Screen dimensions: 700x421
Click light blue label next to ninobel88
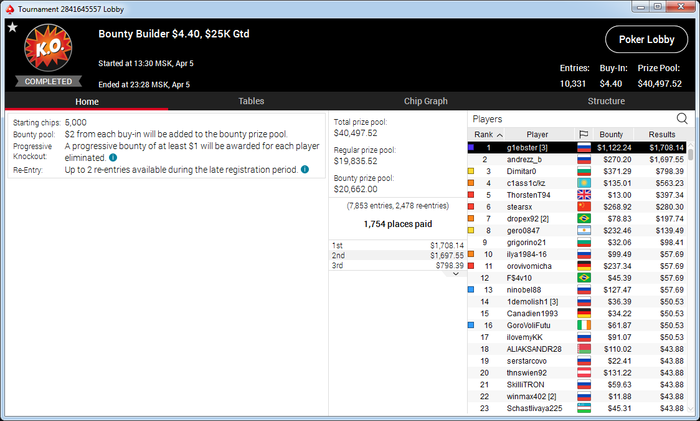click(x=471, y=290)
